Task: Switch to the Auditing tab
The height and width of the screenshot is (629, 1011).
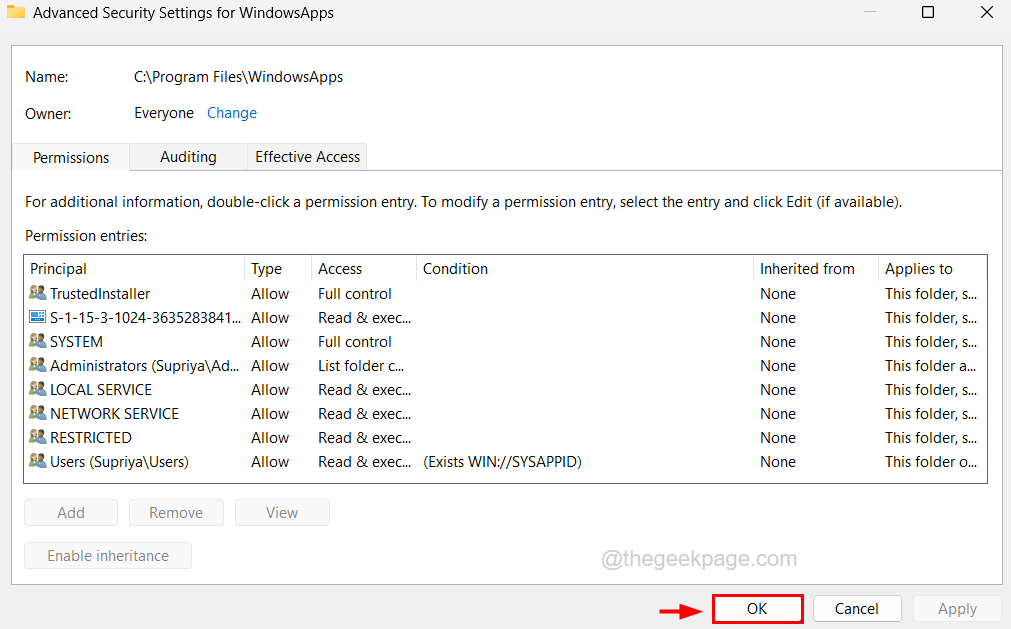Action: click(188, 157)
